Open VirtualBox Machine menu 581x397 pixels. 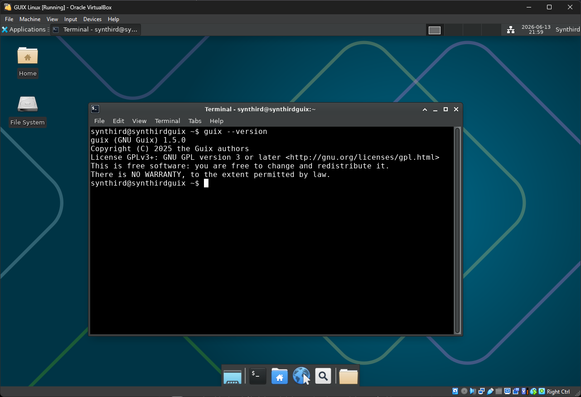(x=30, y=19)
